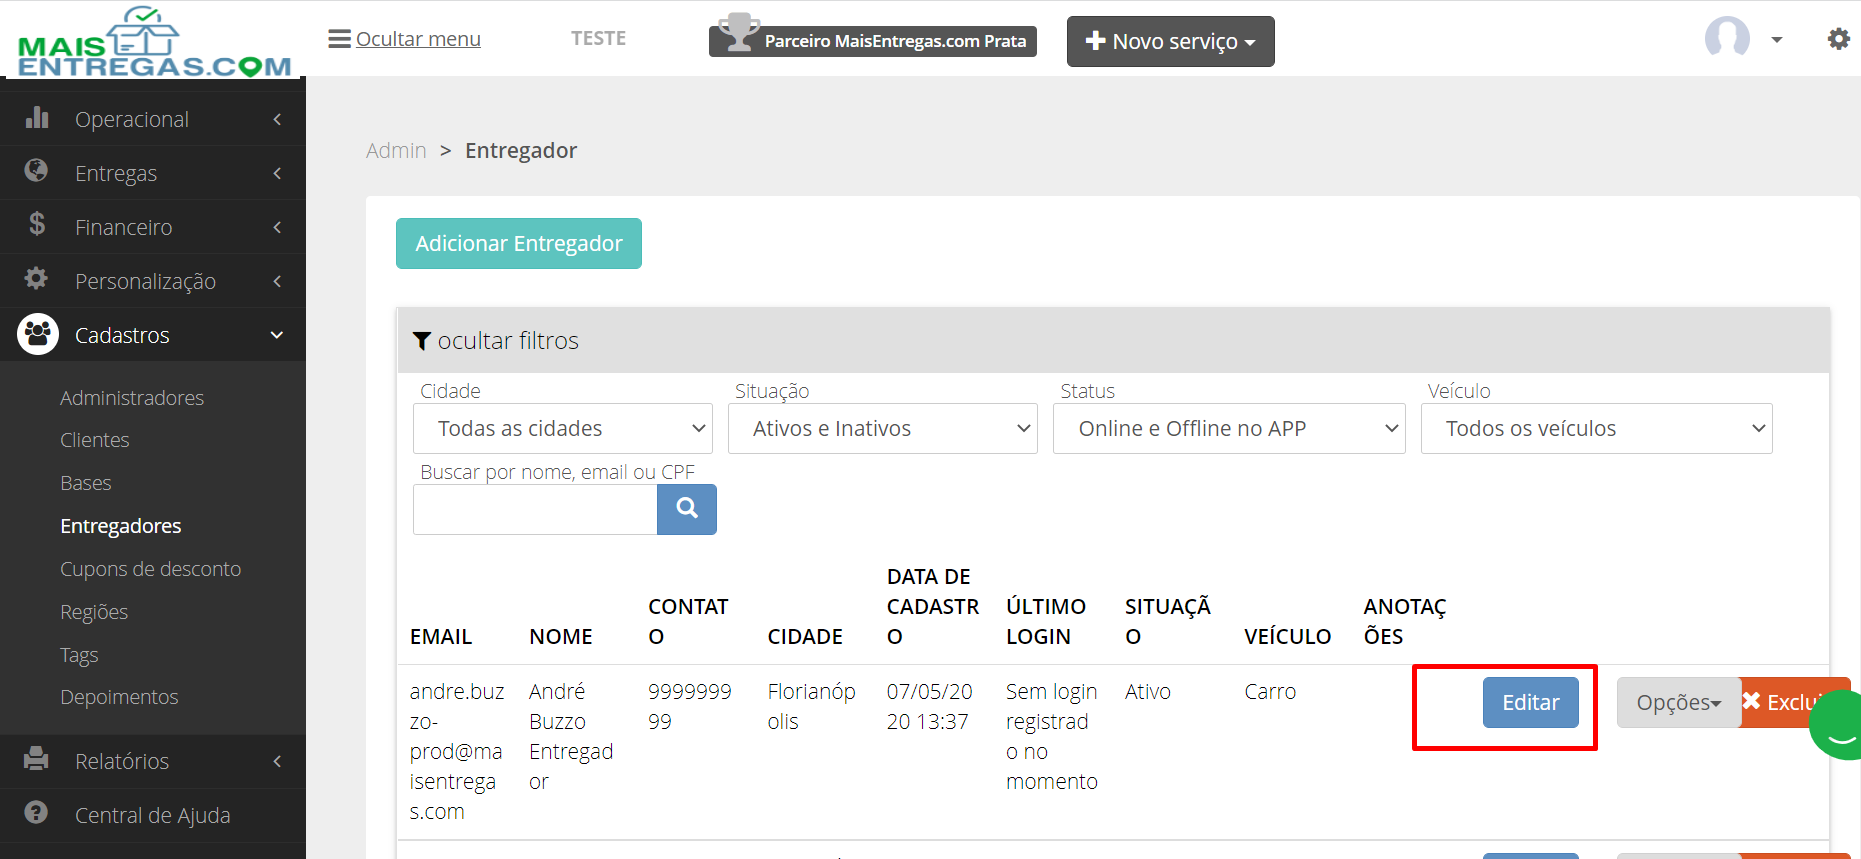Click the user menu caret arrow
The image size is (1861, 859).
[1777, 40]
